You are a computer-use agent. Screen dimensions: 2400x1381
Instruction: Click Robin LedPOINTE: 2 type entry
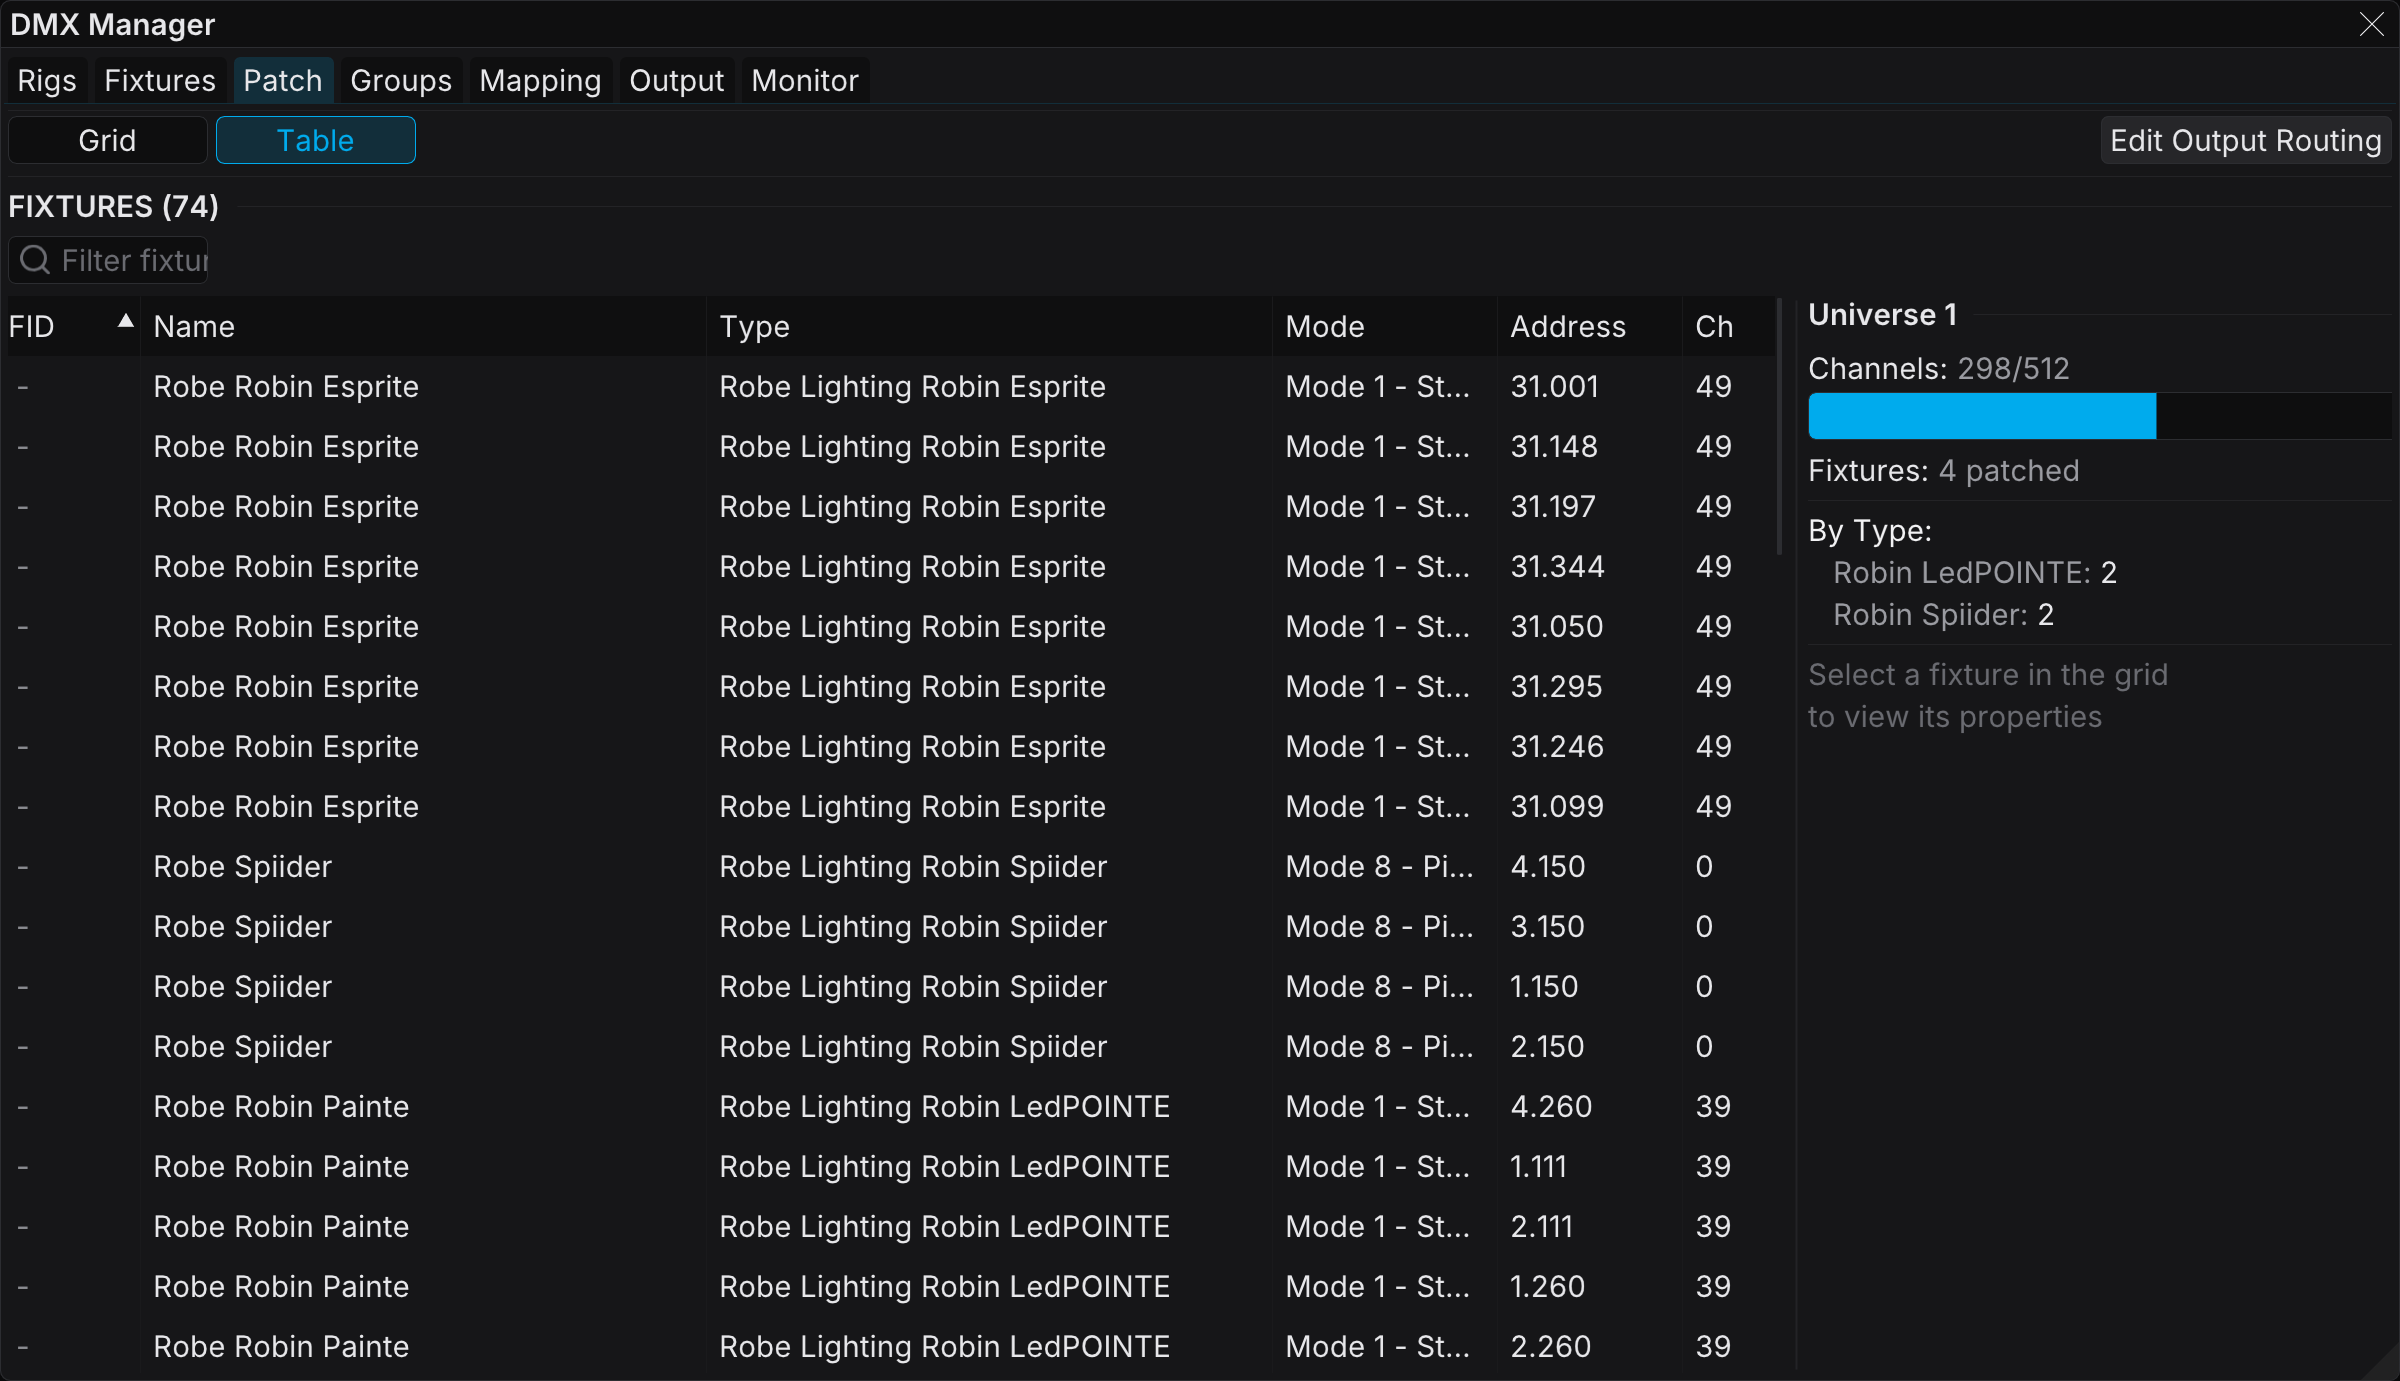1975,573
